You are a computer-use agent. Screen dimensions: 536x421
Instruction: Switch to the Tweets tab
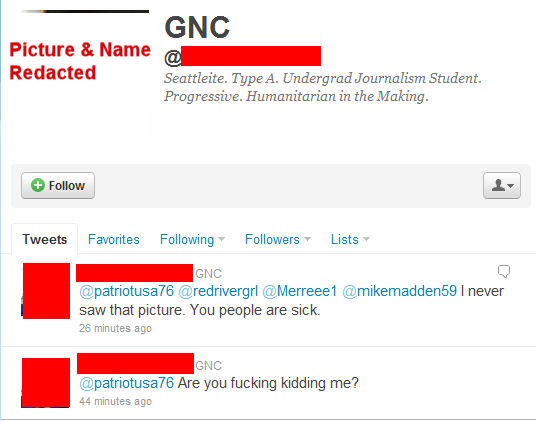pyautogui.click(x=44, y=239)
